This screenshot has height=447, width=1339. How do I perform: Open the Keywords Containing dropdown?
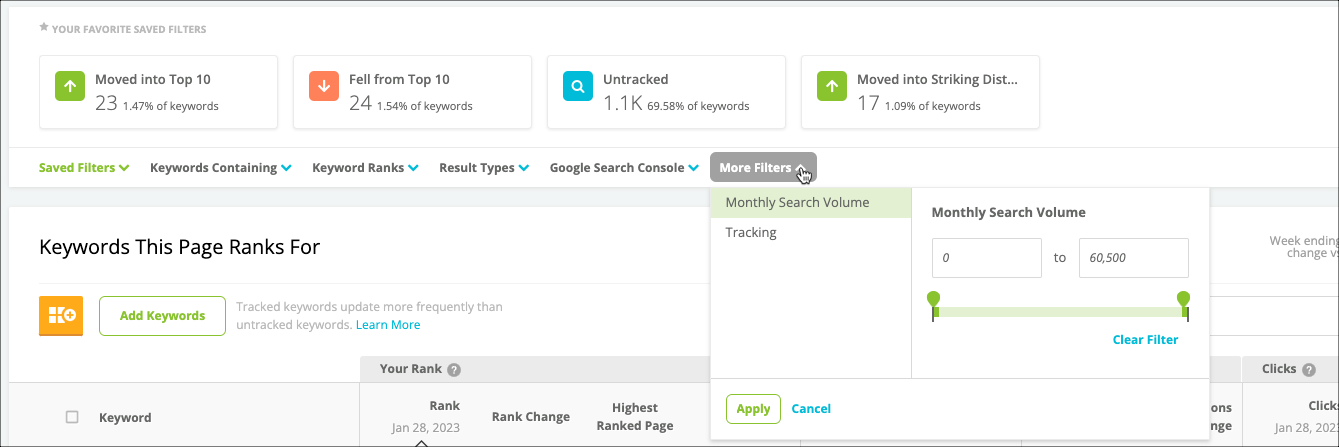[221, 168]
